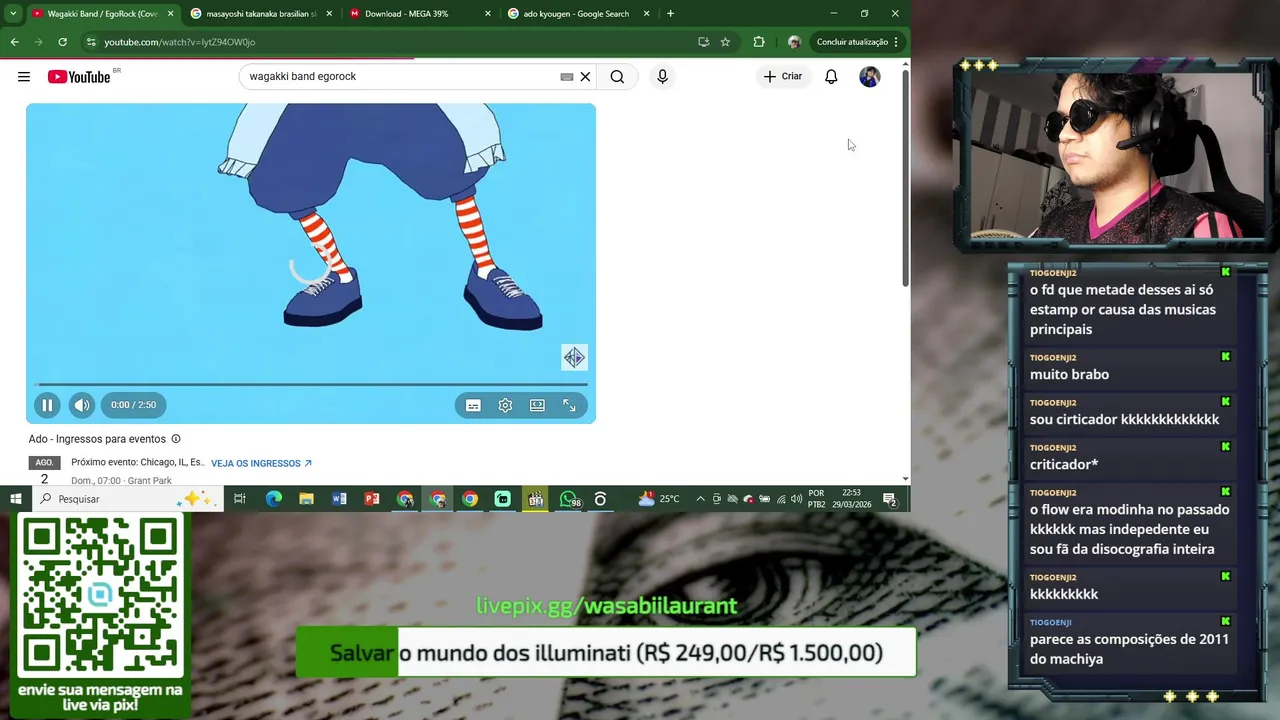Image resolution: width=1280 pixels, height=720 pixels.
Task: Switch to the 'ado kyougen - Google Search' tab
Action: (577, 14)
